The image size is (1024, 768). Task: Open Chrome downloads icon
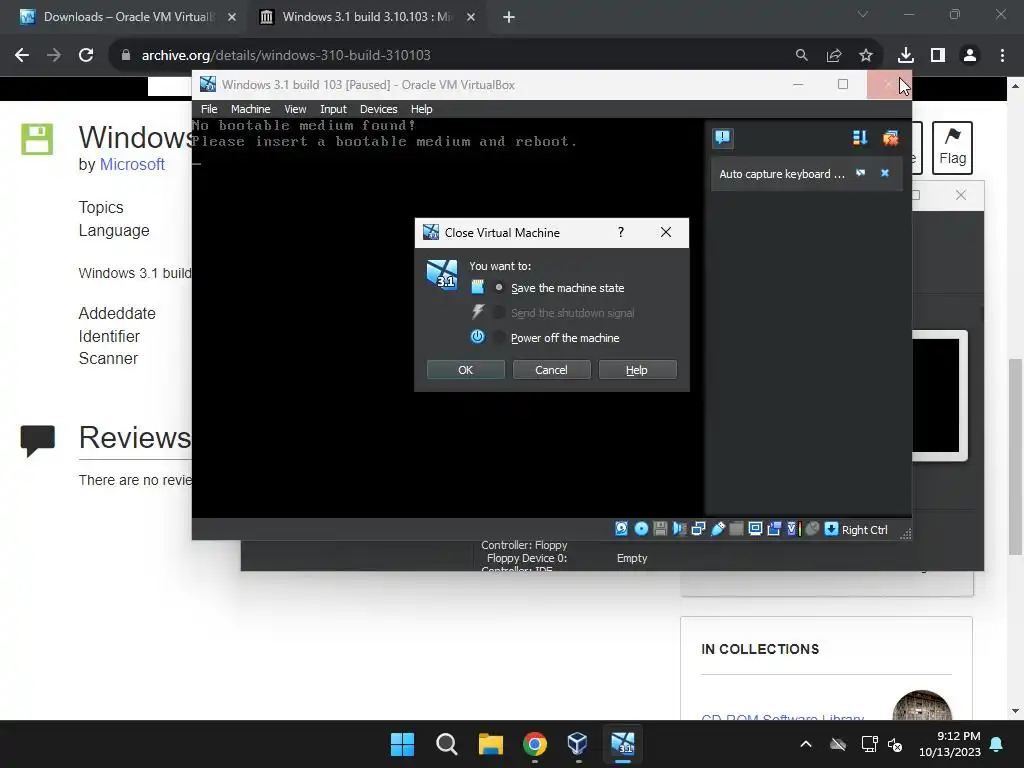905,55
